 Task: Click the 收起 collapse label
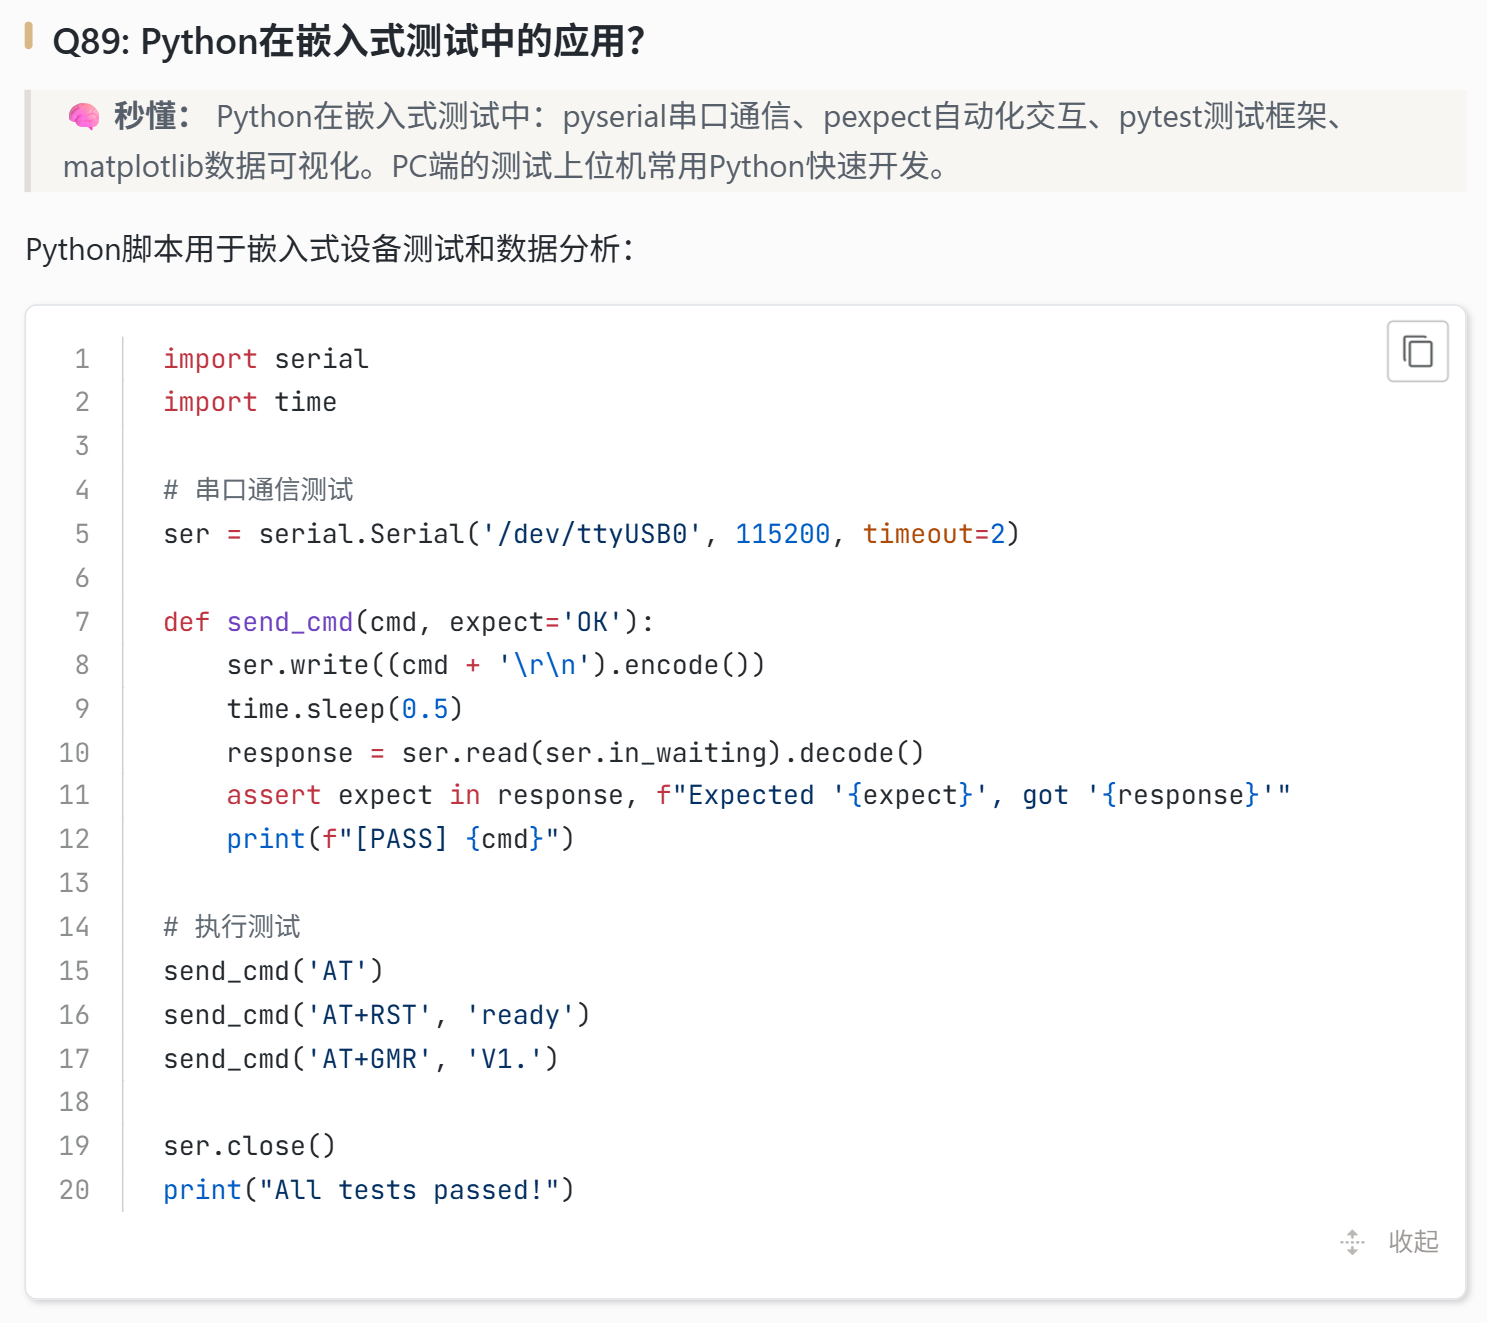(1413, 1242)
